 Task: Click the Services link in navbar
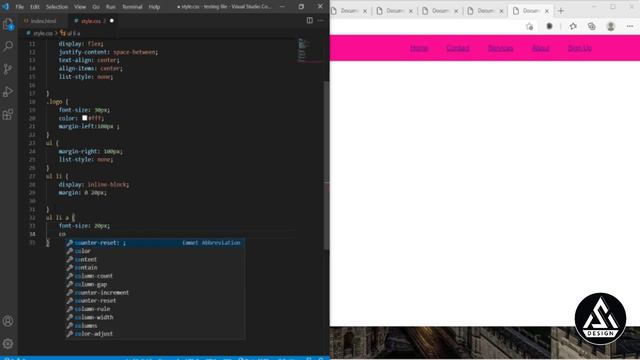coord(500,48)
